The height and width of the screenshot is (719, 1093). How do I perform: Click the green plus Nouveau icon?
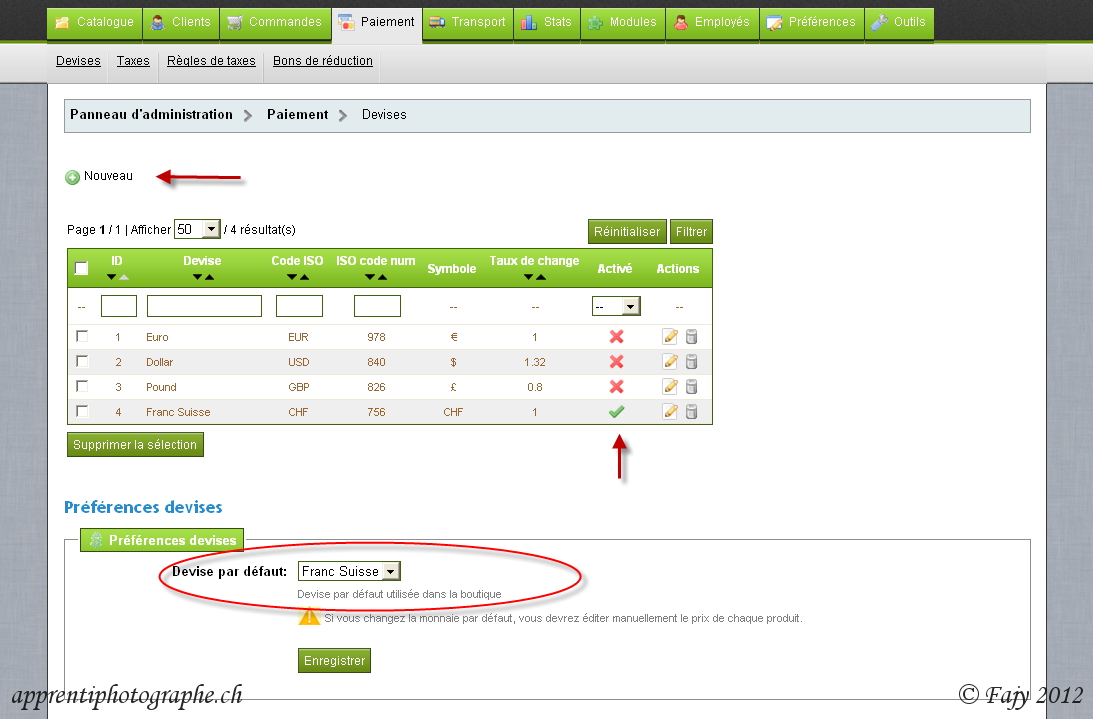click(72, 177)
